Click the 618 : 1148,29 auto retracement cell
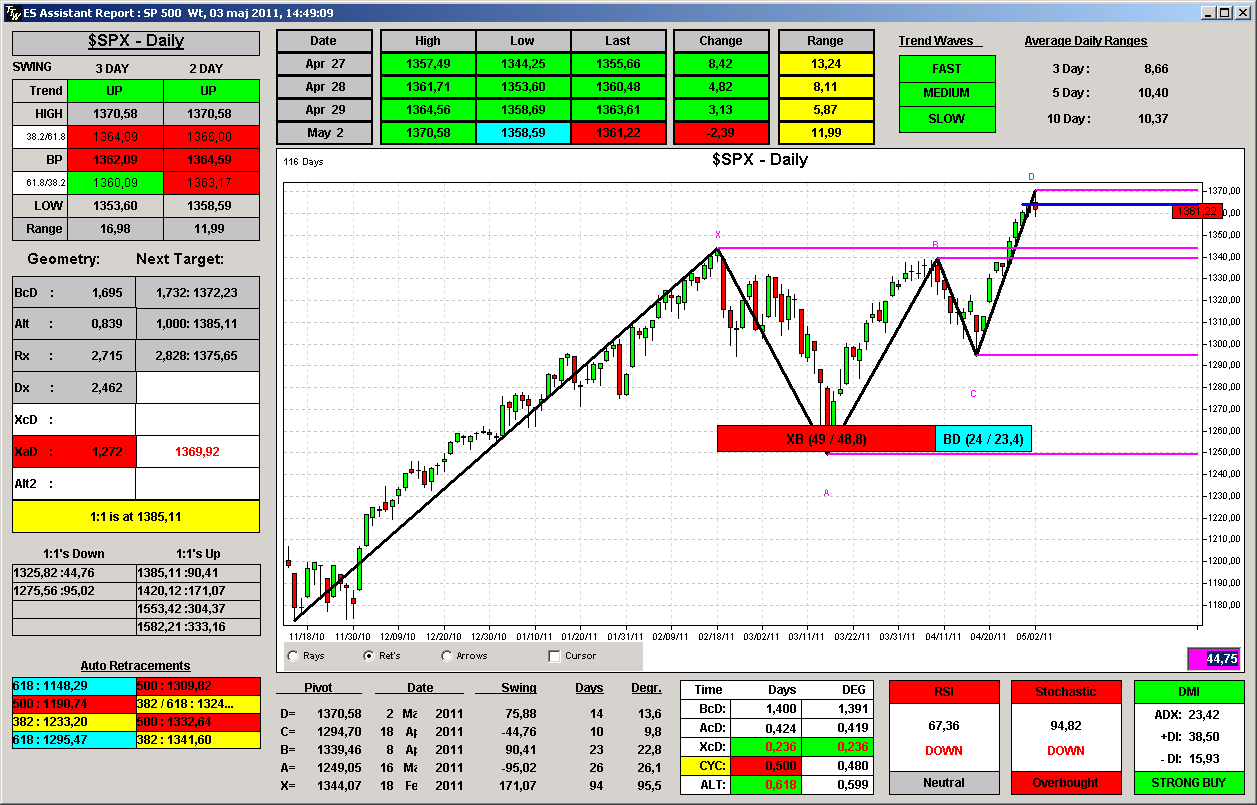 click(x=74, y=686)
